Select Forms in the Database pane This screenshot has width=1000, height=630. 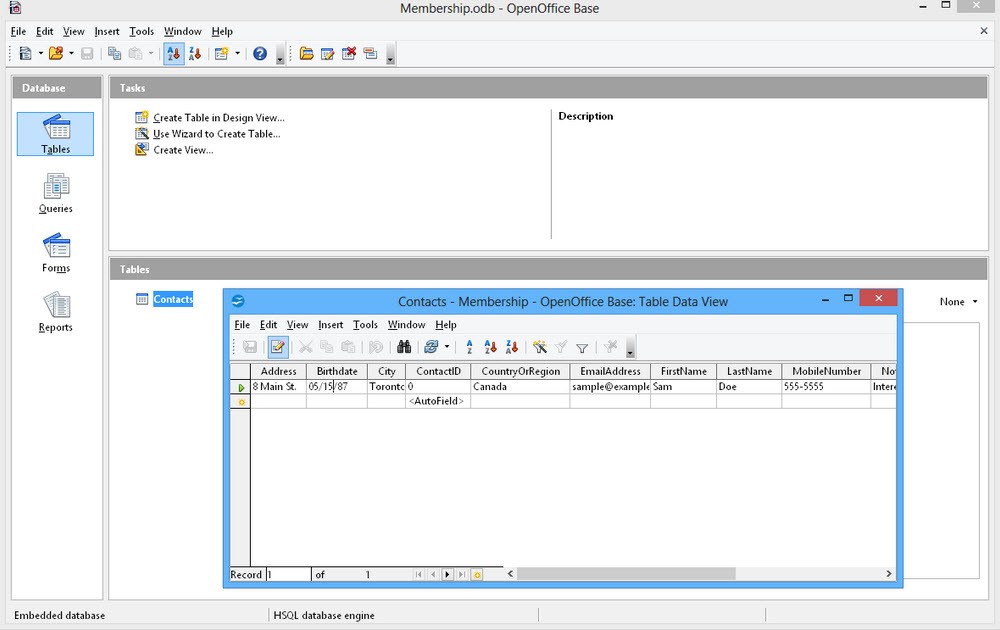55,253
